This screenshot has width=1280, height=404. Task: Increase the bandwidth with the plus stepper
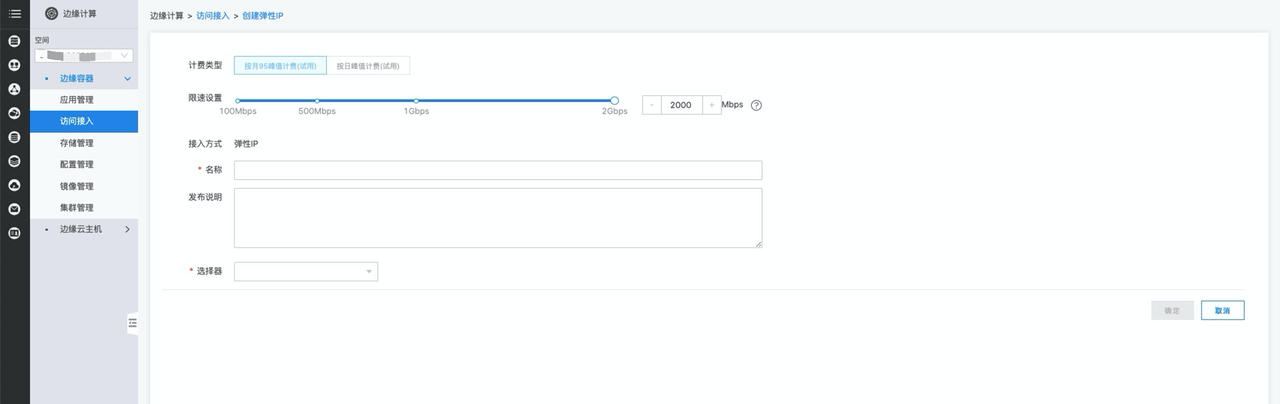click(711, 105)
